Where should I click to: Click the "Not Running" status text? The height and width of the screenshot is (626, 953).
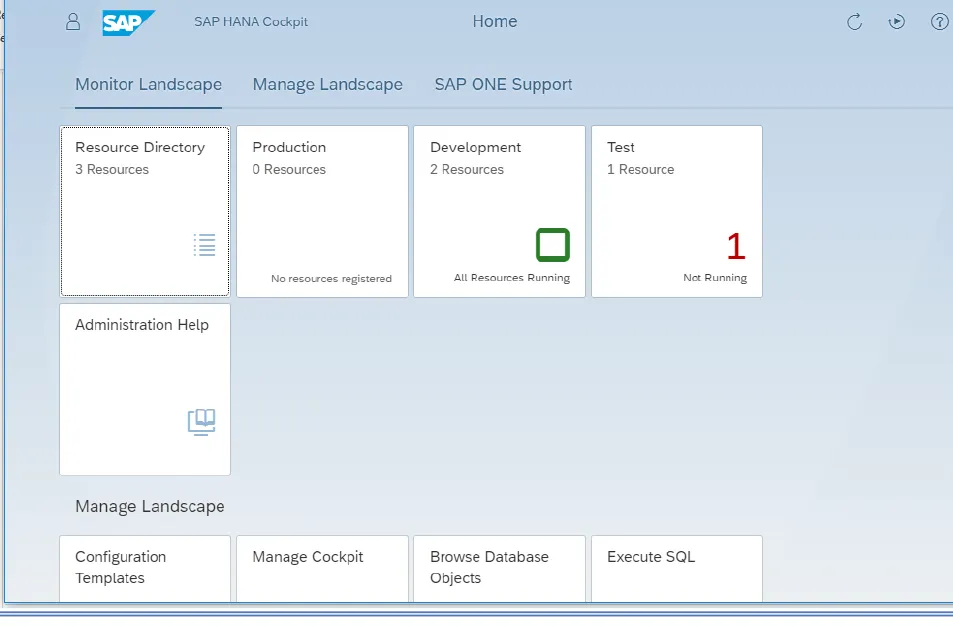(x=715, y=278)
